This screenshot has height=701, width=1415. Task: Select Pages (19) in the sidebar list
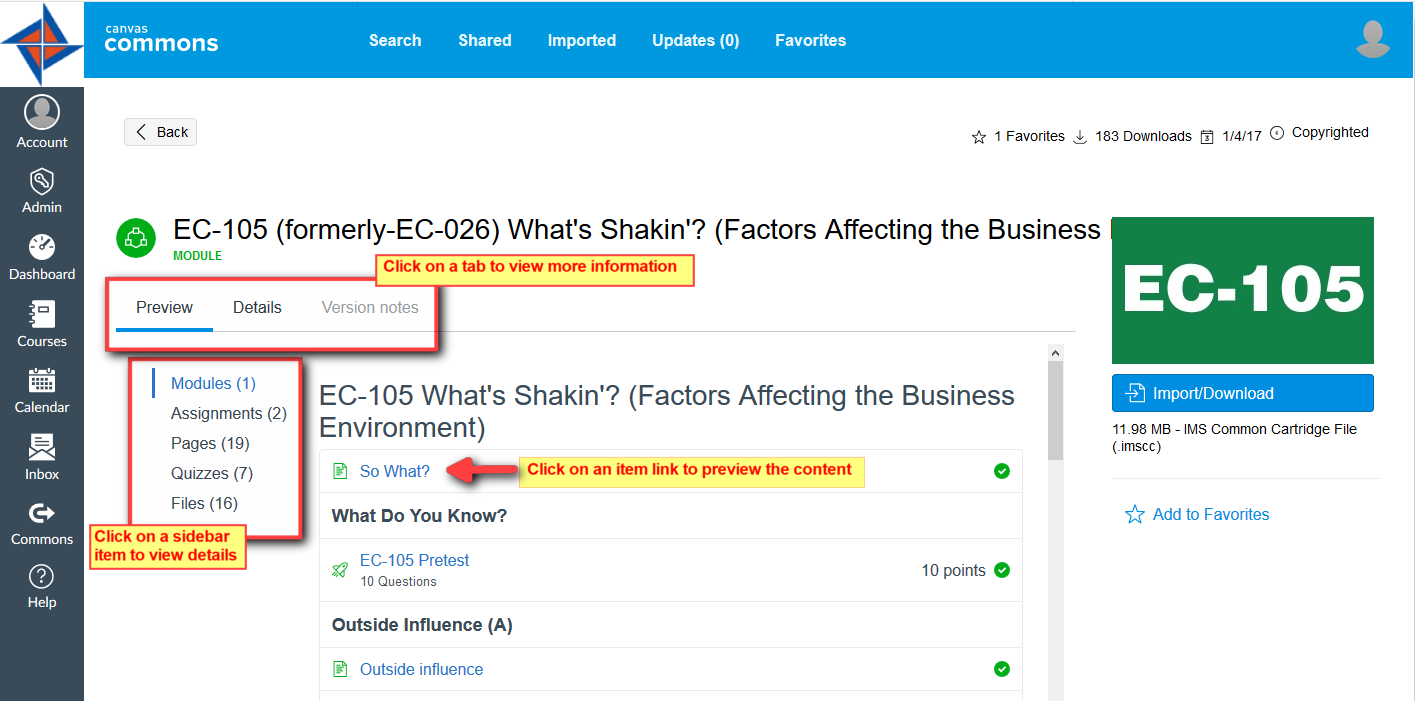[210, 443]
